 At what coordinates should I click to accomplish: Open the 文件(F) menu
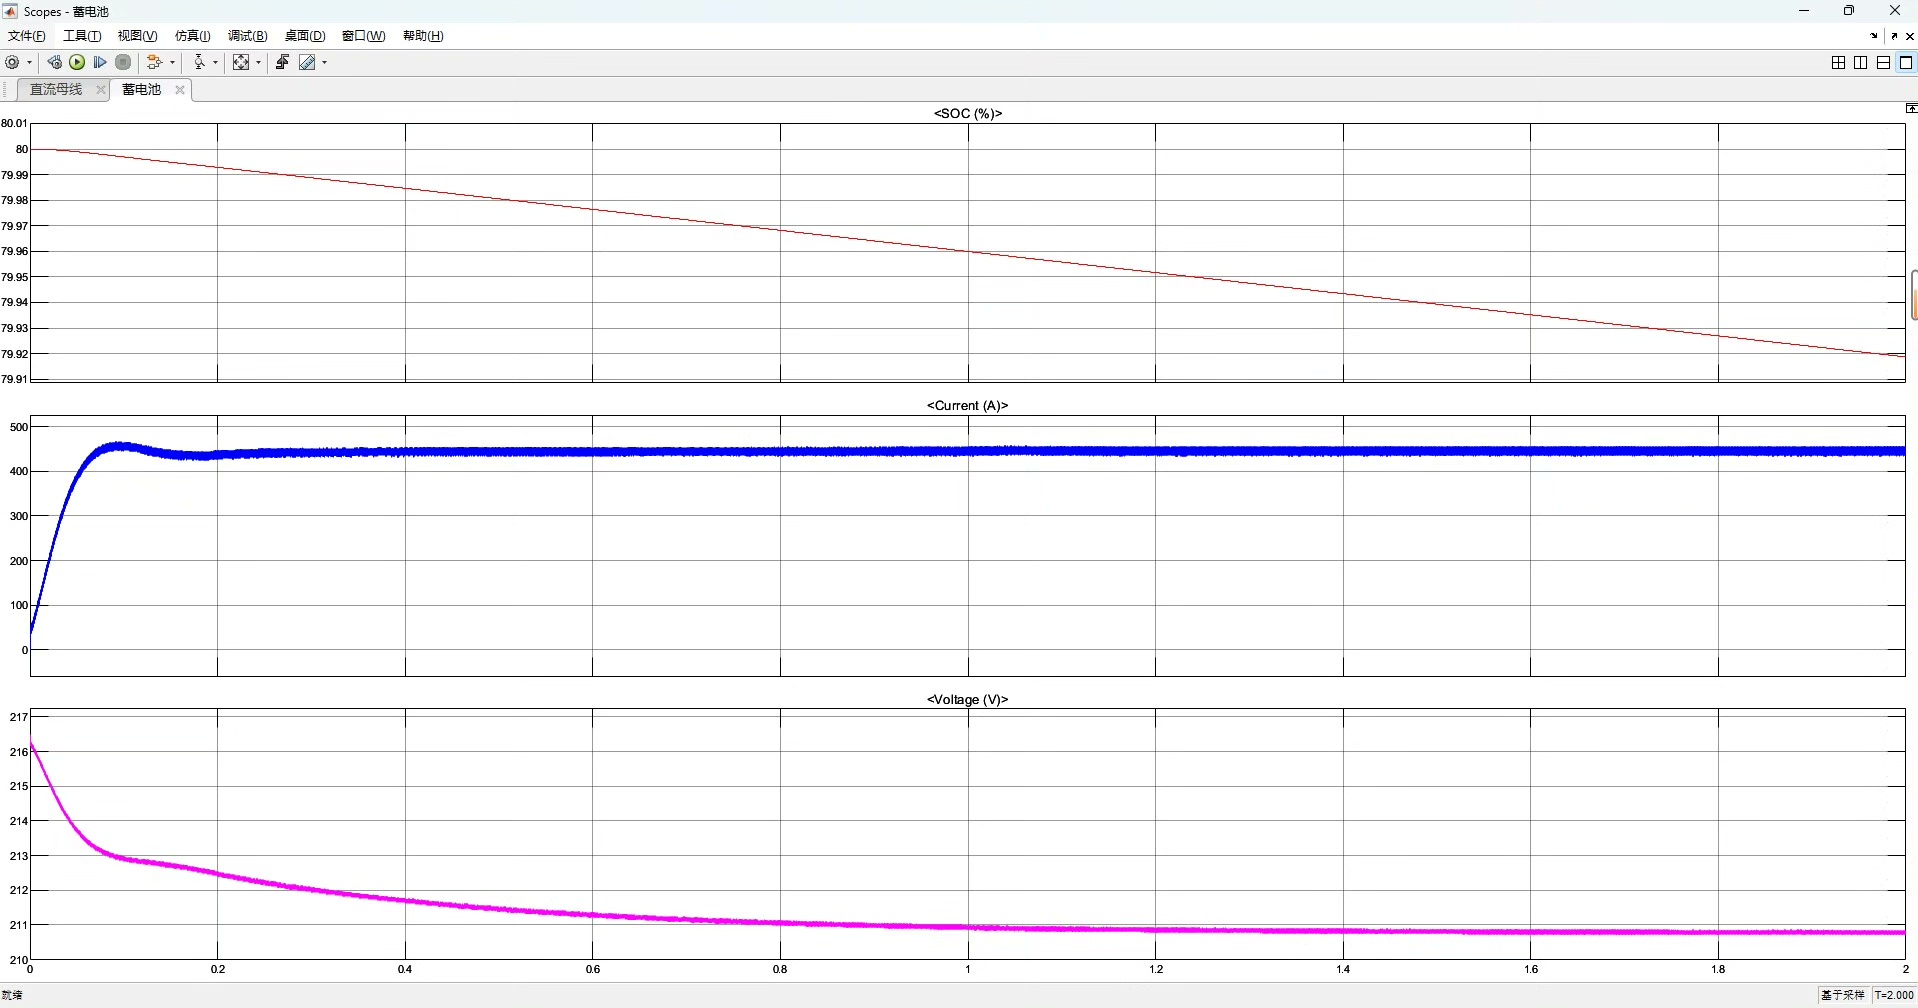pos(27,36)
